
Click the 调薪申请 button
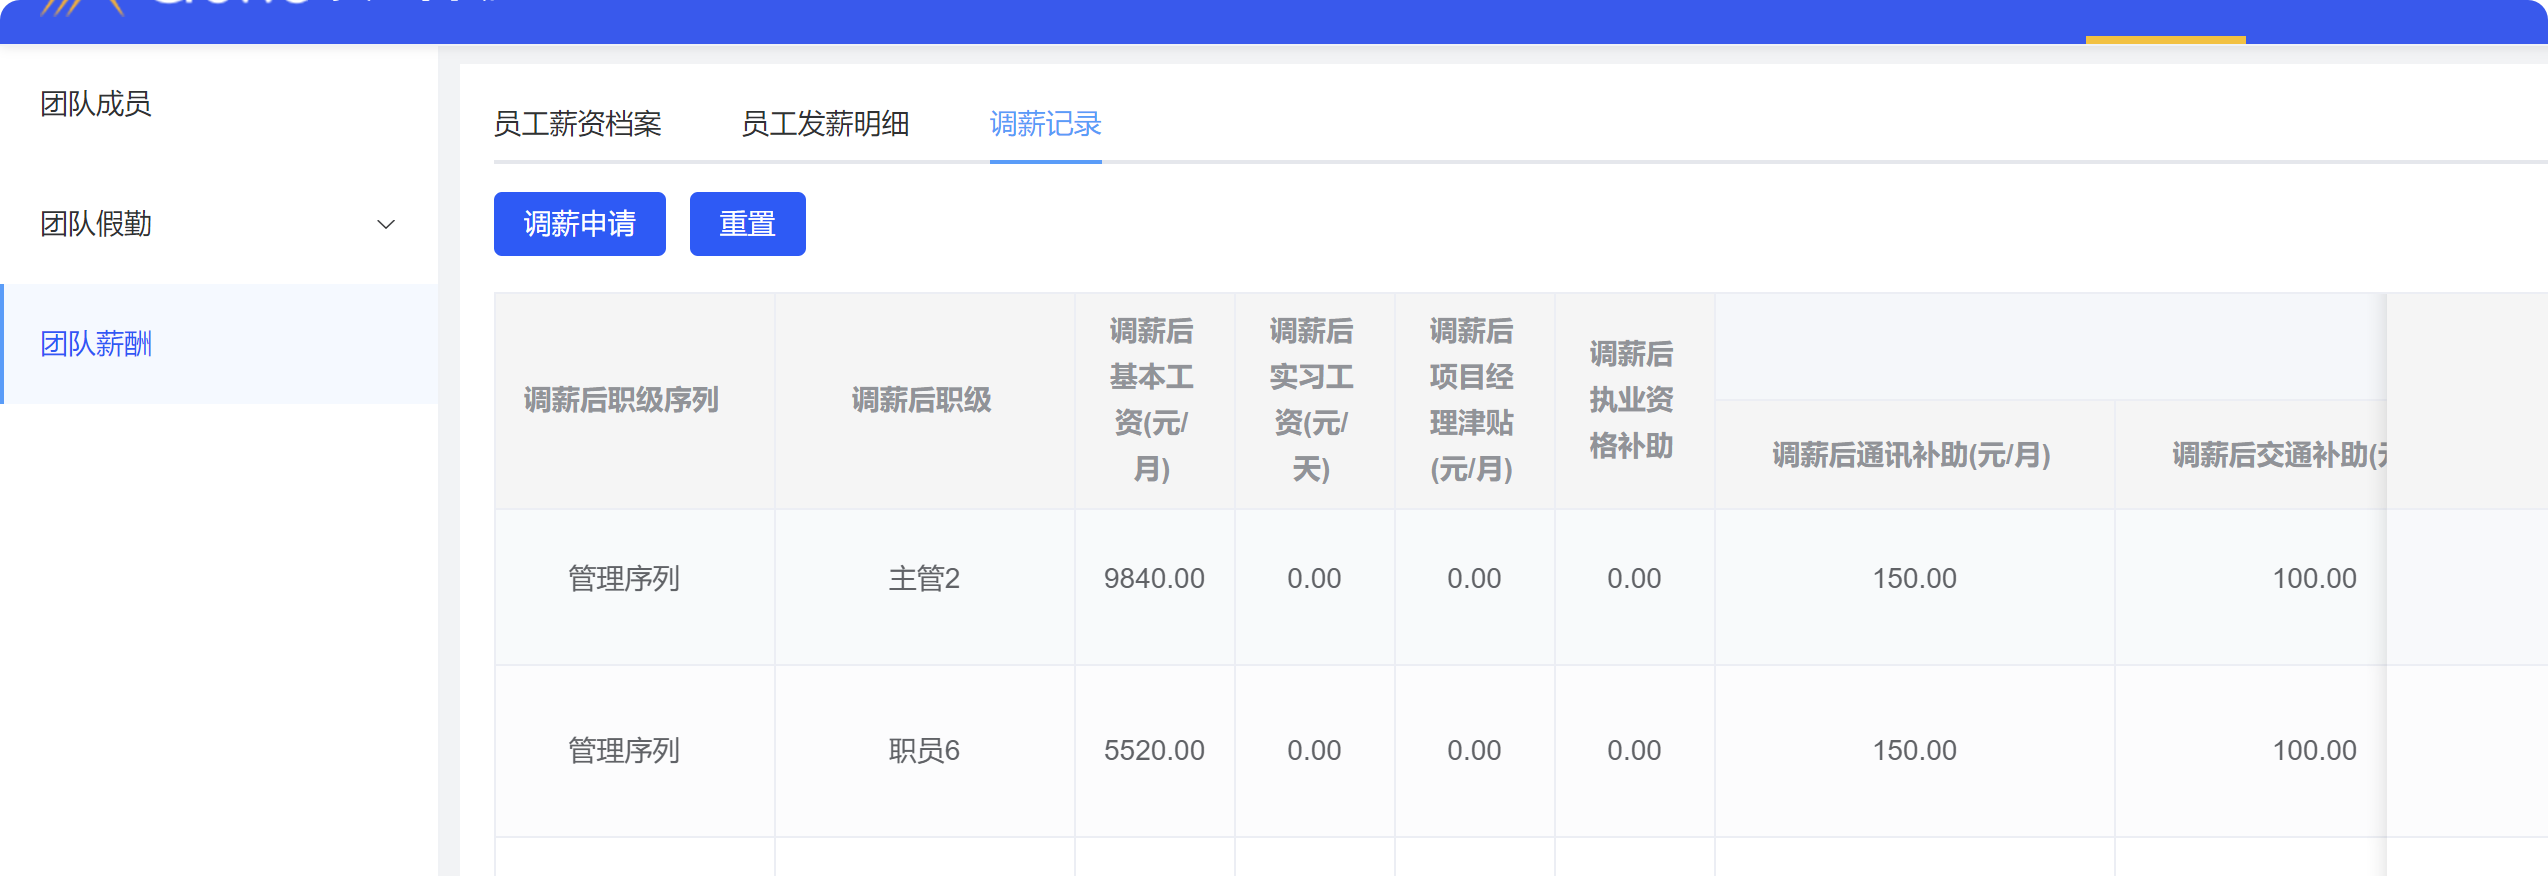(x=579, y=224)
